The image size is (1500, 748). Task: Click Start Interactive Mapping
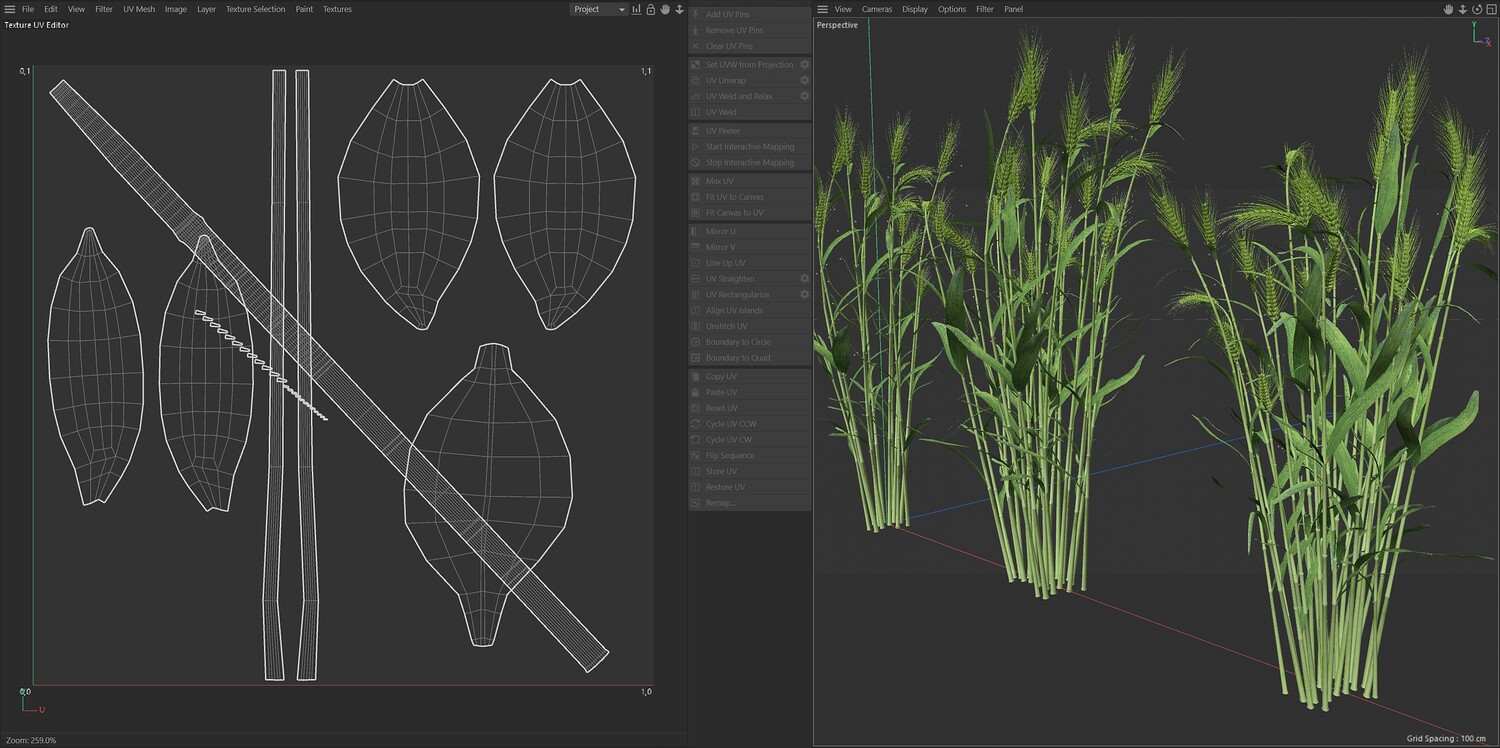point(749,147)
